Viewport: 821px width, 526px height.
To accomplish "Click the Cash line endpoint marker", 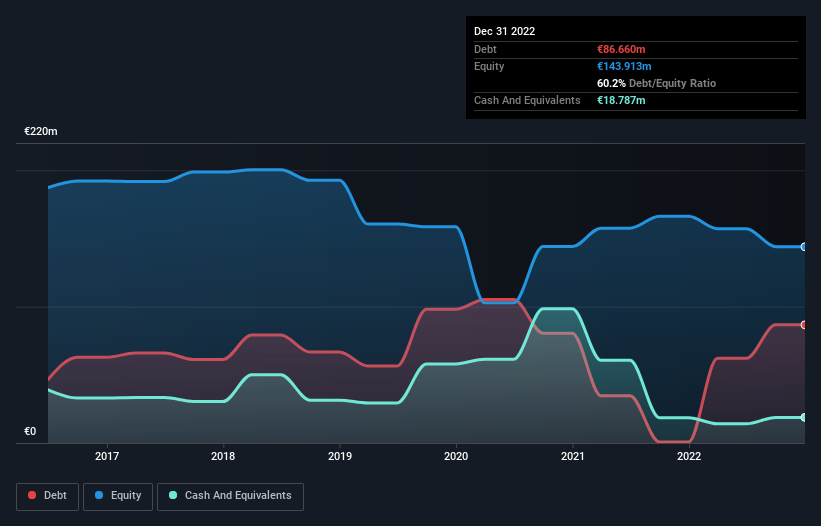I will 804,417.
